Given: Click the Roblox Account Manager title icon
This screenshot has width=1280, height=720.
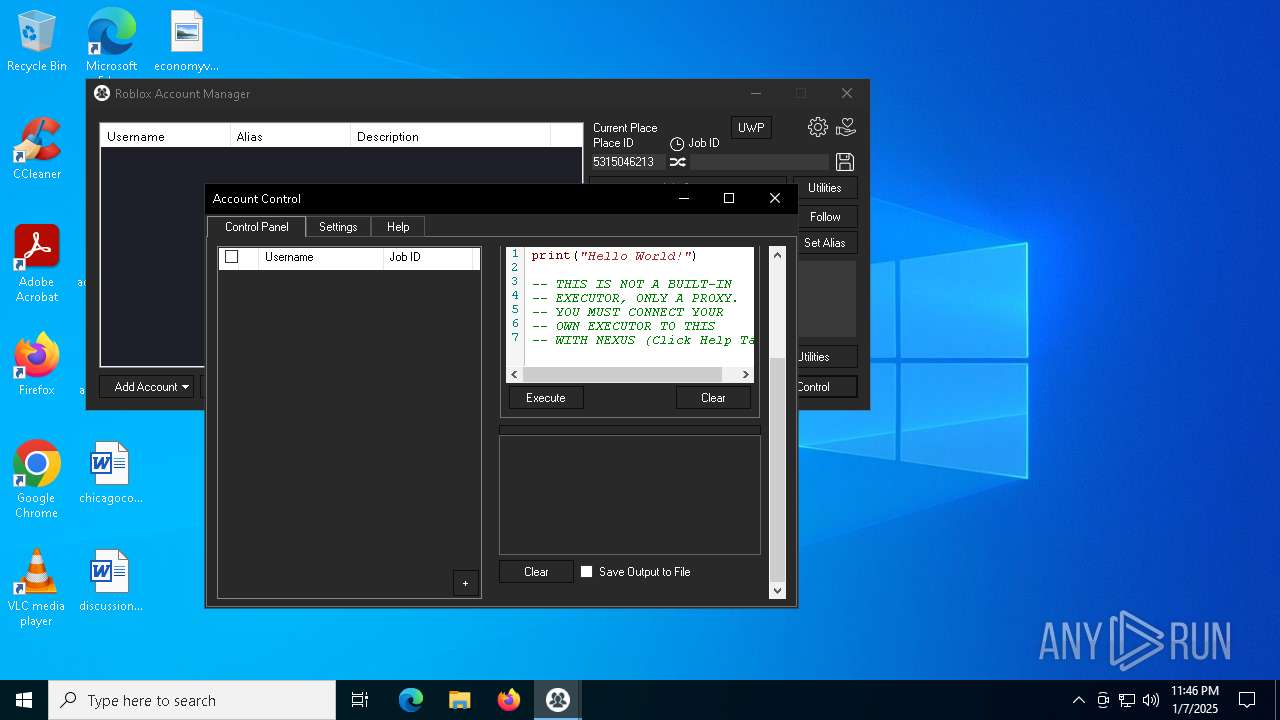Looking at the screenshot, I should click(x=102, y=93).
